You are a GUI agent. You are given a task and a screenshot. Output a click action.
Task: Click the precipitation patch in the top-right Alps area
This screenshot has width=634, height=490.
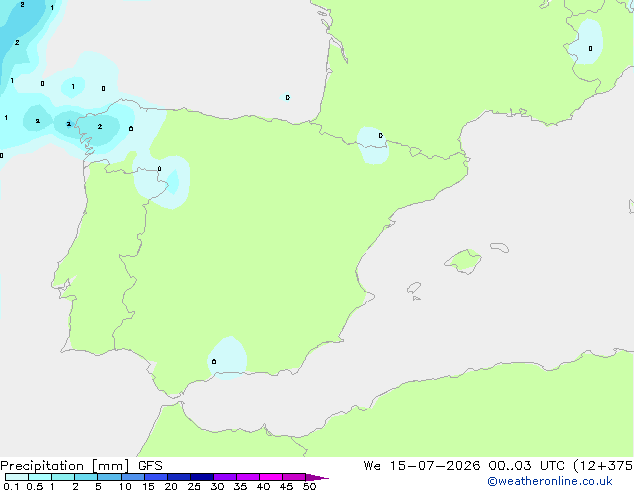(587, 42)
